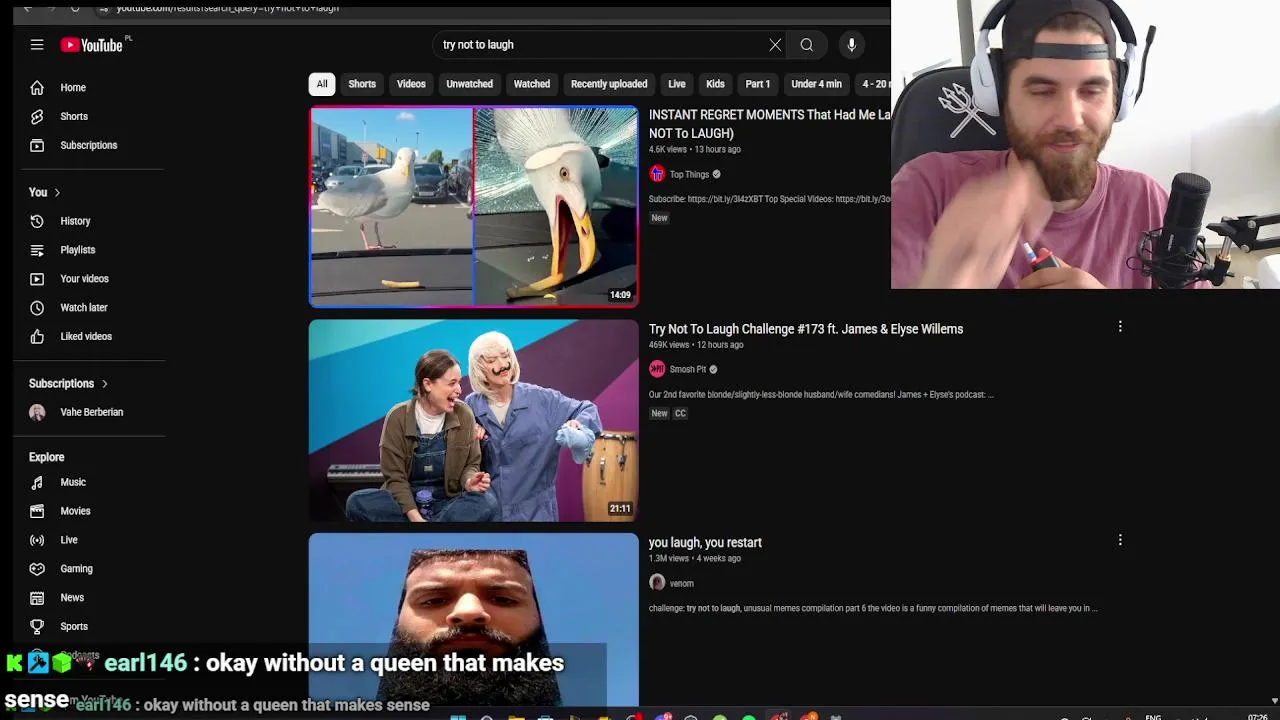Open the seagull INSTANT REGRET video thumbnail
1280x720 pixels.
tap(474, 206)
